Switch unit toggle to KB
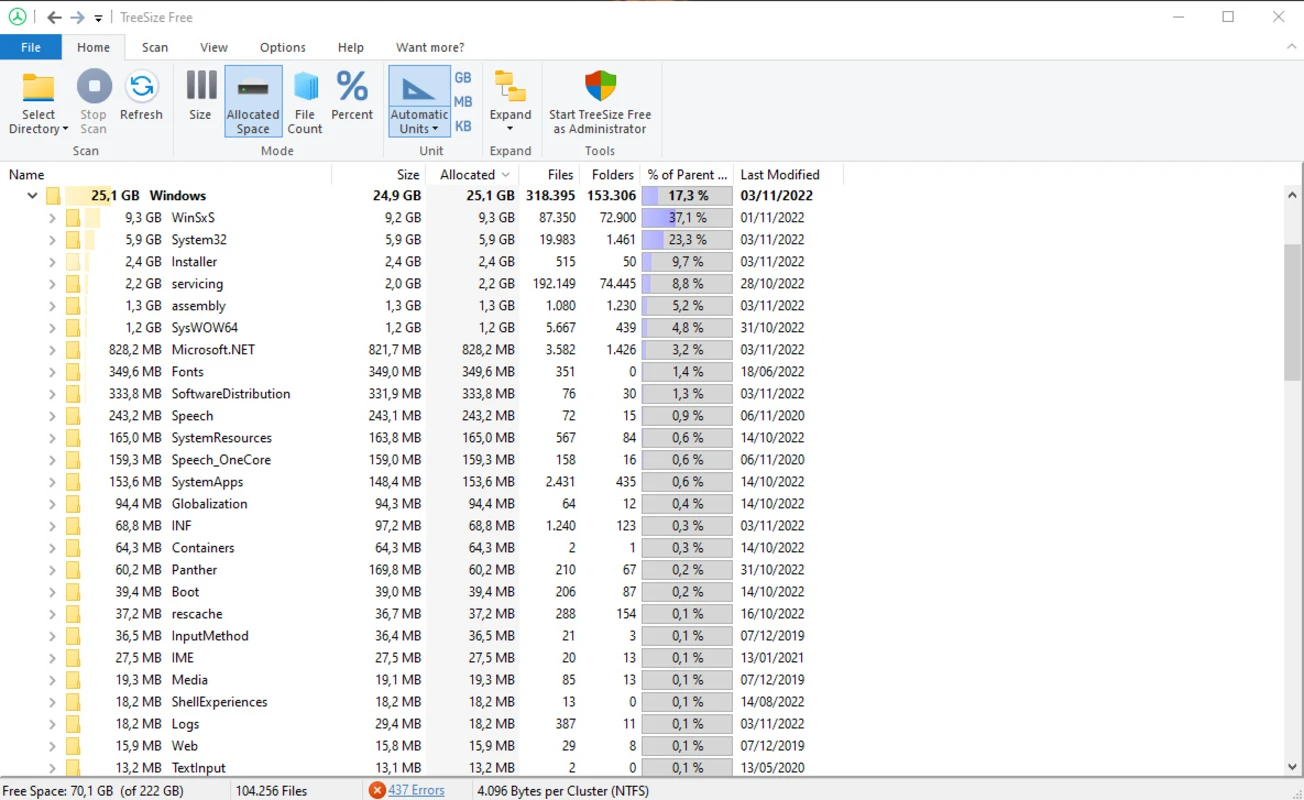1304x800 pixels. 462,125
